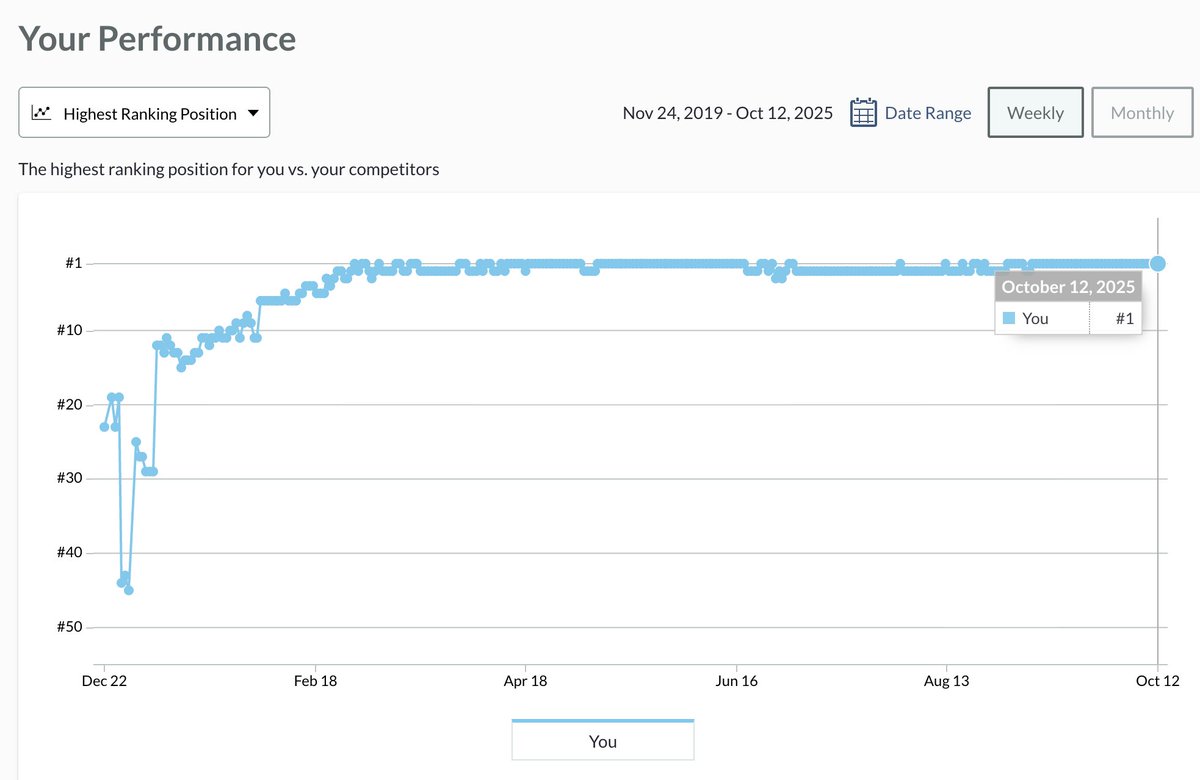This screenshot has width=1200, height=780.
Task: Click the #30 y-axis label
Action: [x=68, y=479]
